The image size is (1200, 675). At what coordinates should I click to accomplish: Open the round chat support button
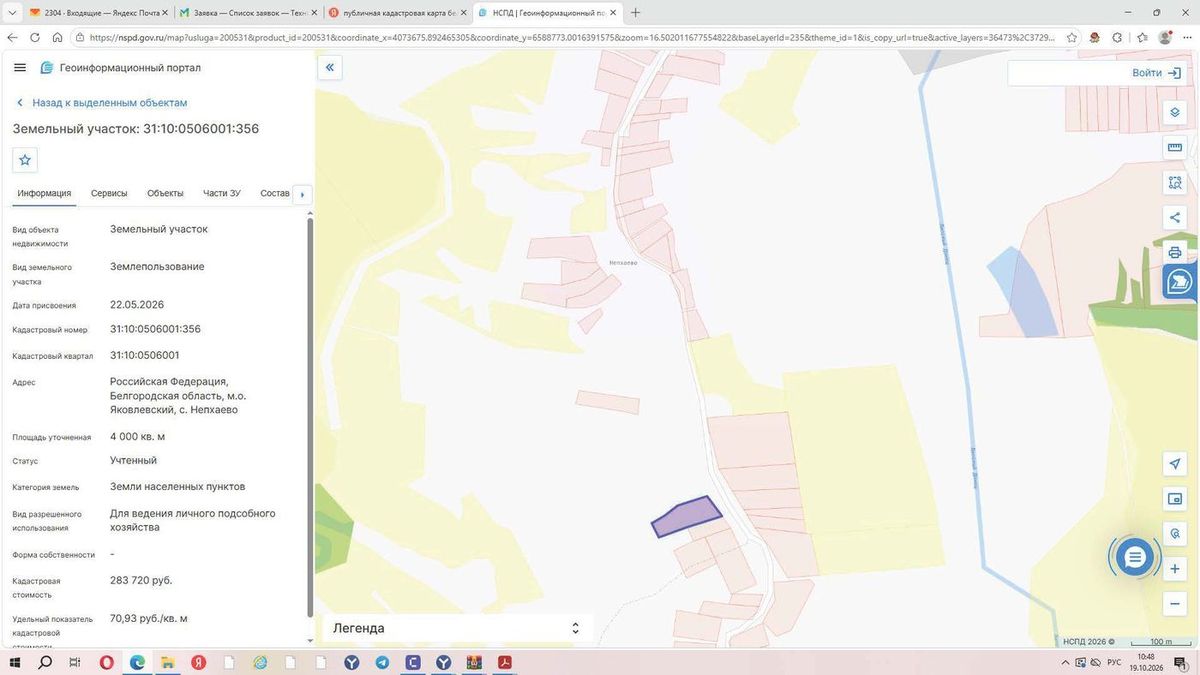coord(1134,557)
